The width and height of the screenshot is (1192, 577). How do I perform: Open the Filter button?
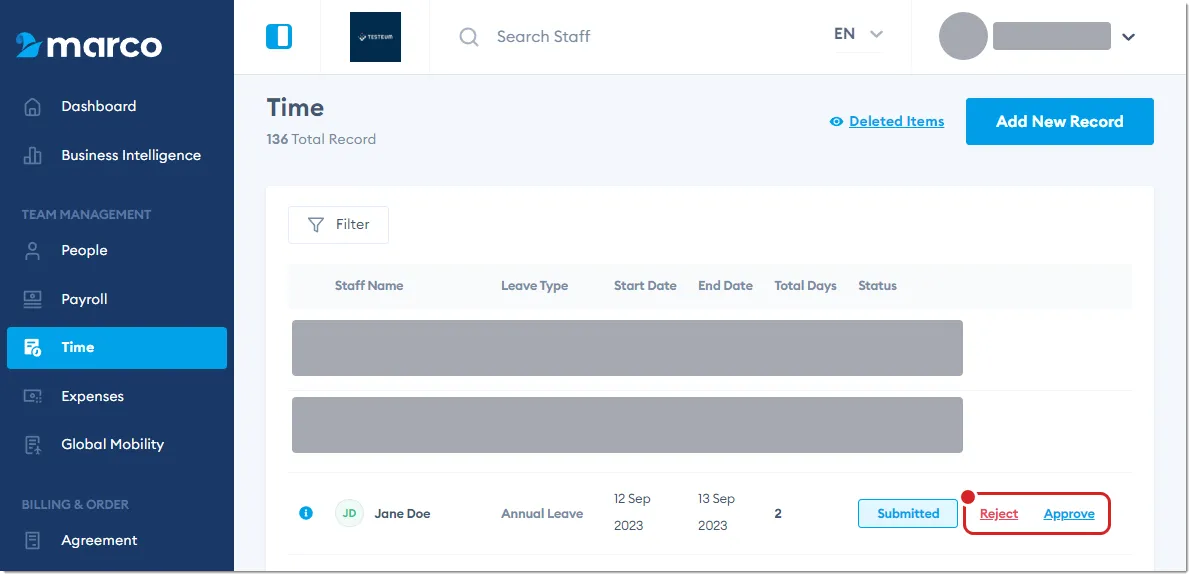338,225
